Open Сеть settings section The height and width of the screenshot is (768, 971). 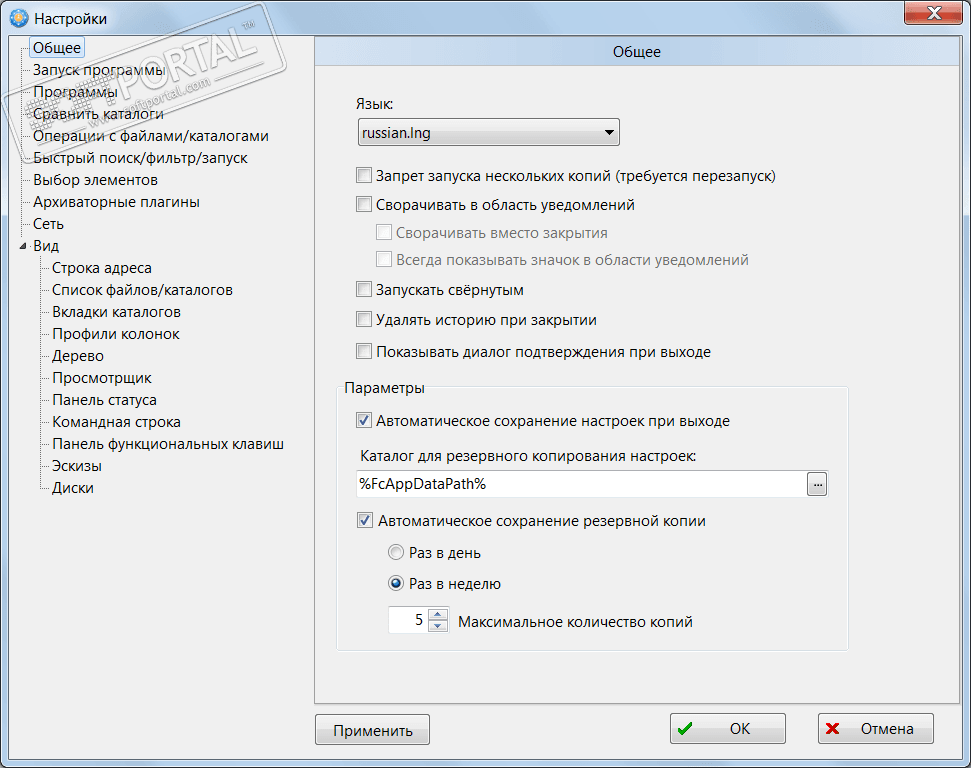click(48, 224)
